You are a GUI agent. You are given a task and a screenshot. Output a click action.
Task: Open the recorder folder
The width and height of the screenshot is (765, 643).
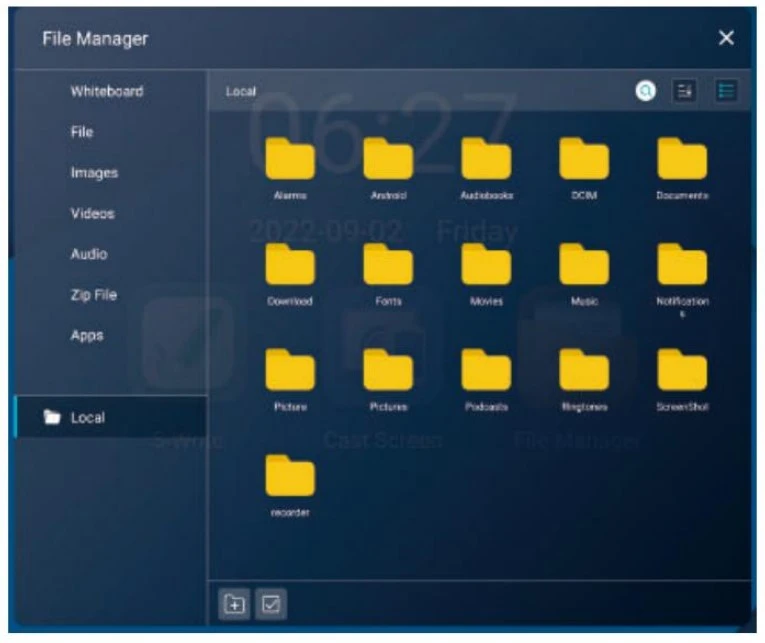pyautogui.click(x=290, y=476)
